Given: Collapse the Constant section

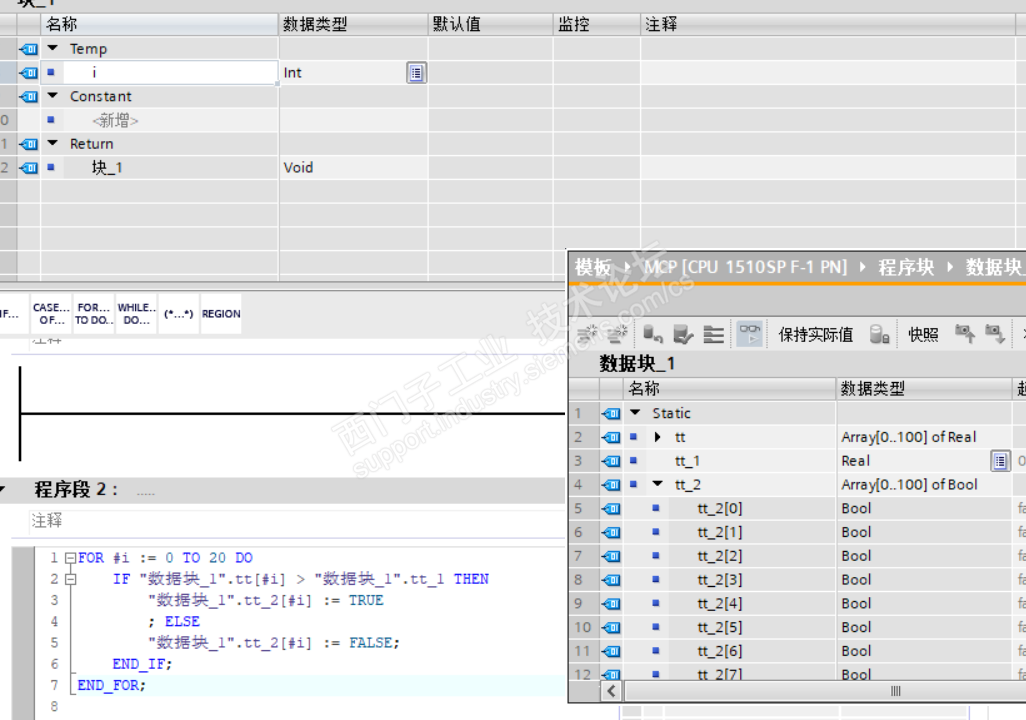Looking at the screenshot, I should coord(53,96).
